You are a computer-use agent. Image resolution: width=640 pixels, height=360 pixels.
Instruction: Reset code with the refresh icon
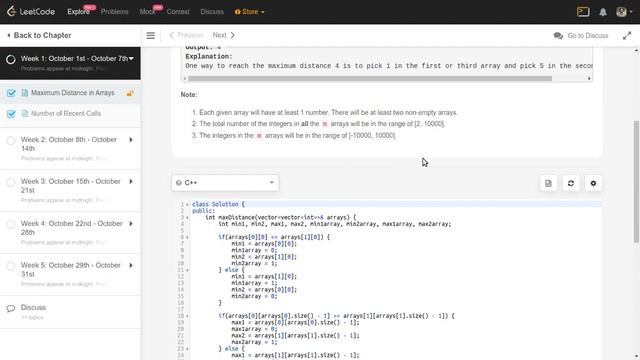tap(571, 183)
